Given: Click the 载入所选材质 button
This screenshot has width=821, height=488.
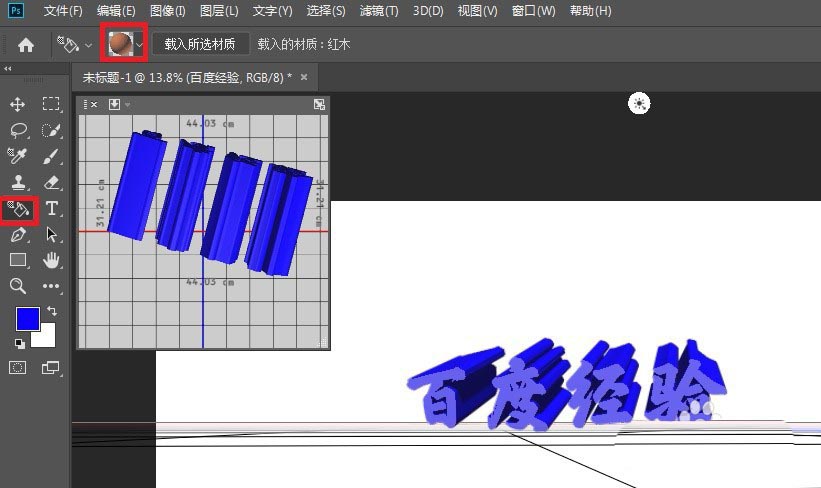Looking at the screenshot, I should point(200,45).
